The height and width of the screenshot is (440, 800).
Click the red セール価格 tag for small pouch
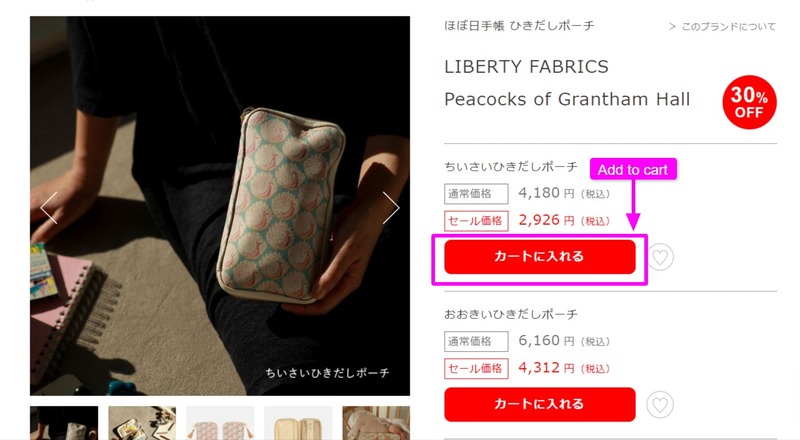point(476,221)
